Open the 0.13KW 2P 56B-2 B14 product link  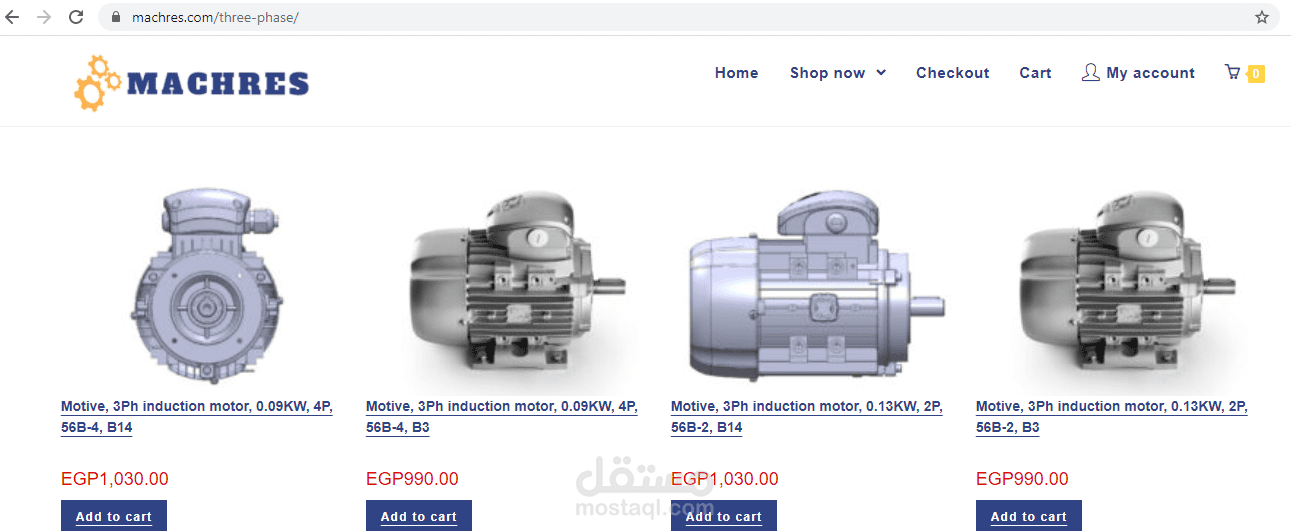click(x=806, y=417)
